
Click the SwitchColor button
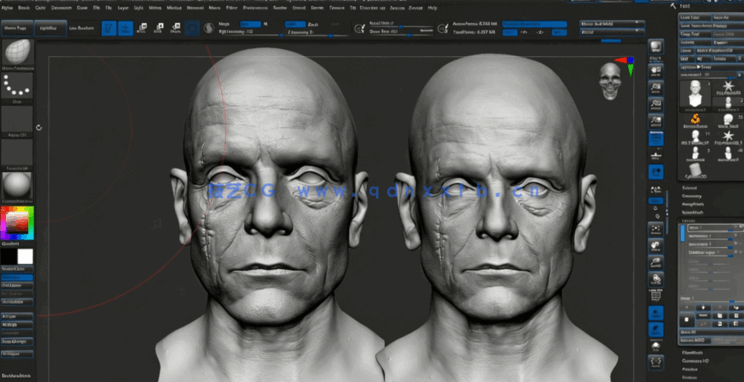[x=18, y=269]
